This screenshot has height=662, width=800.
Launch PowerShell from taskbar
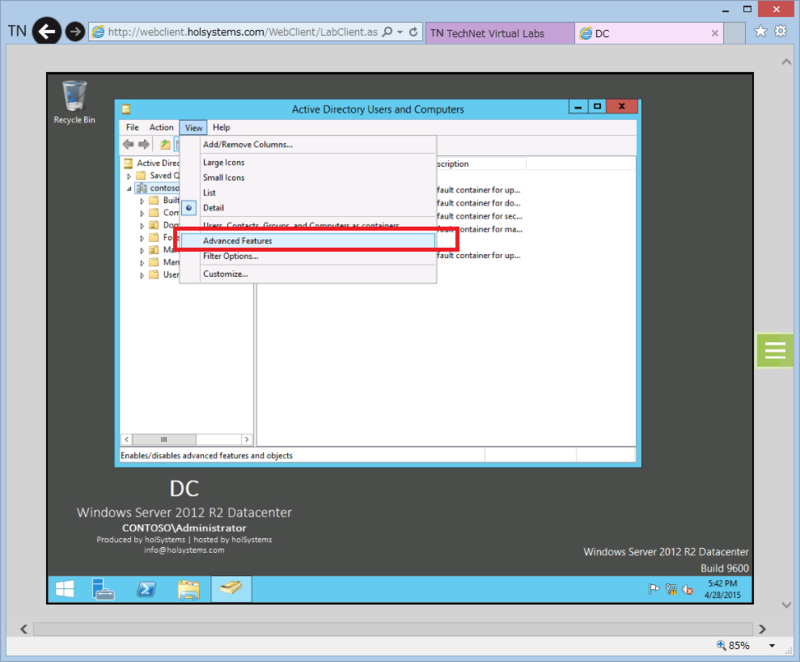(146, 590)
